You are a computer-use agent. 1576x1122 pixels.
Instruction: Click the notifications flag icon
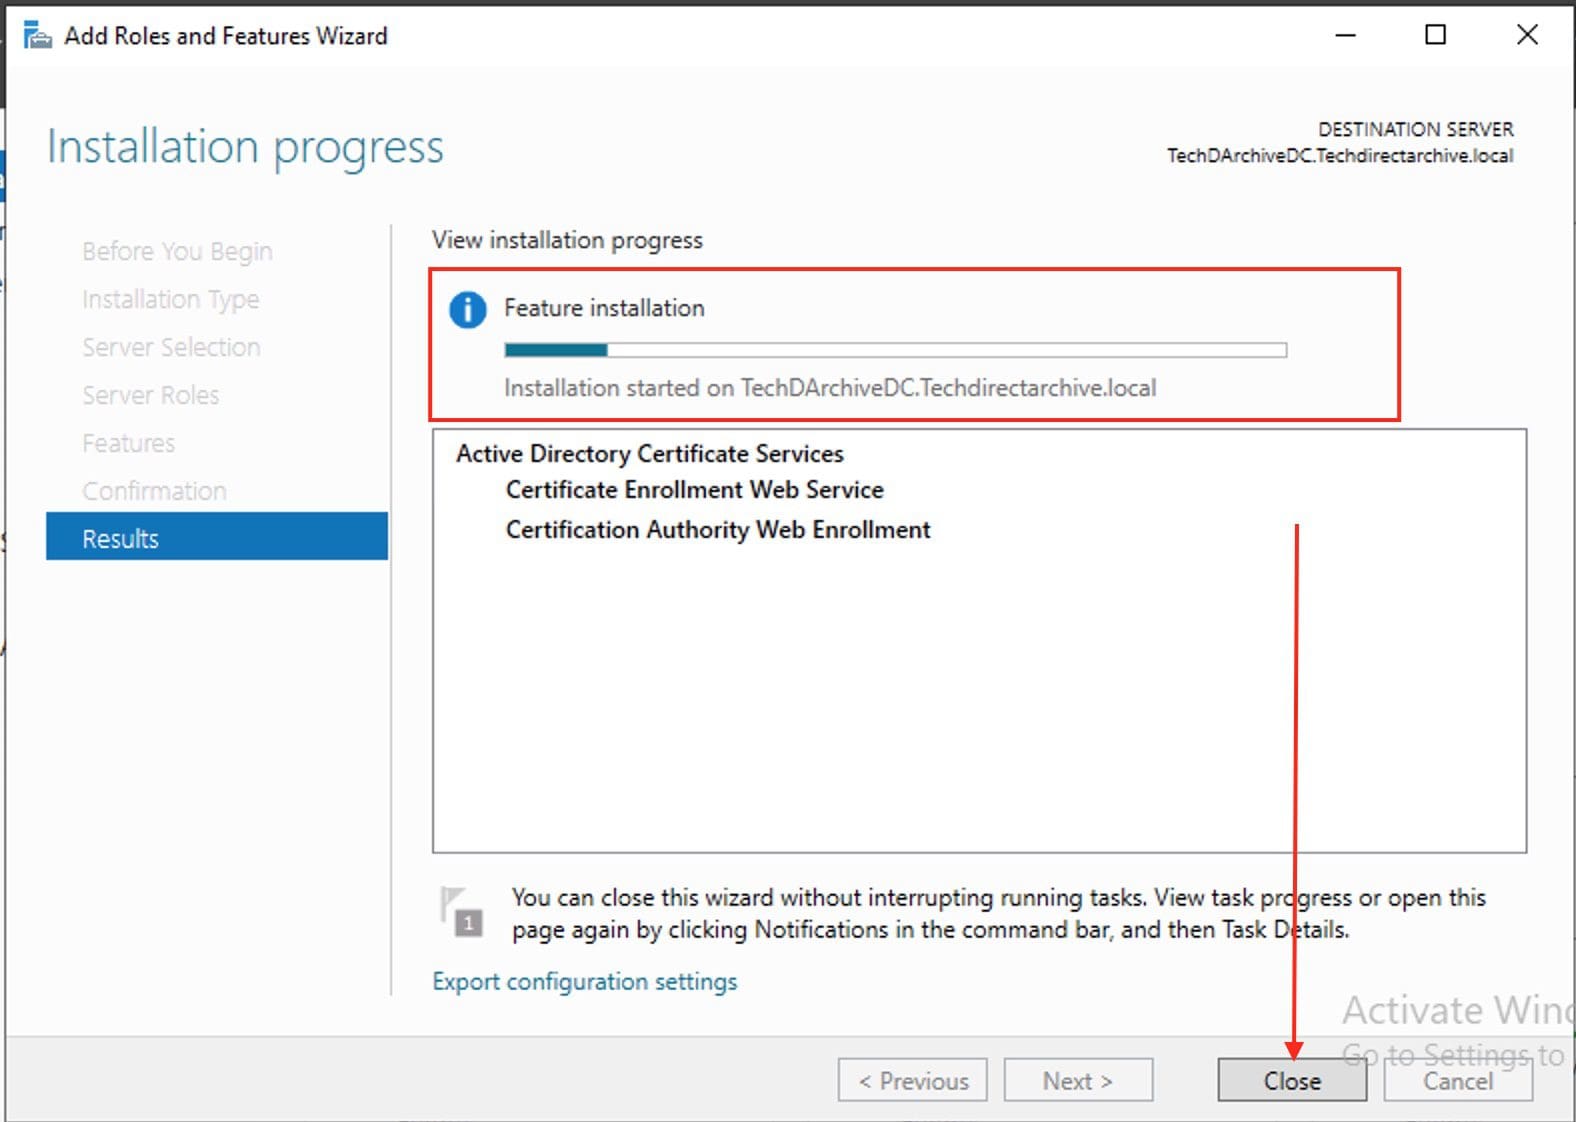[x=461, y=911]
